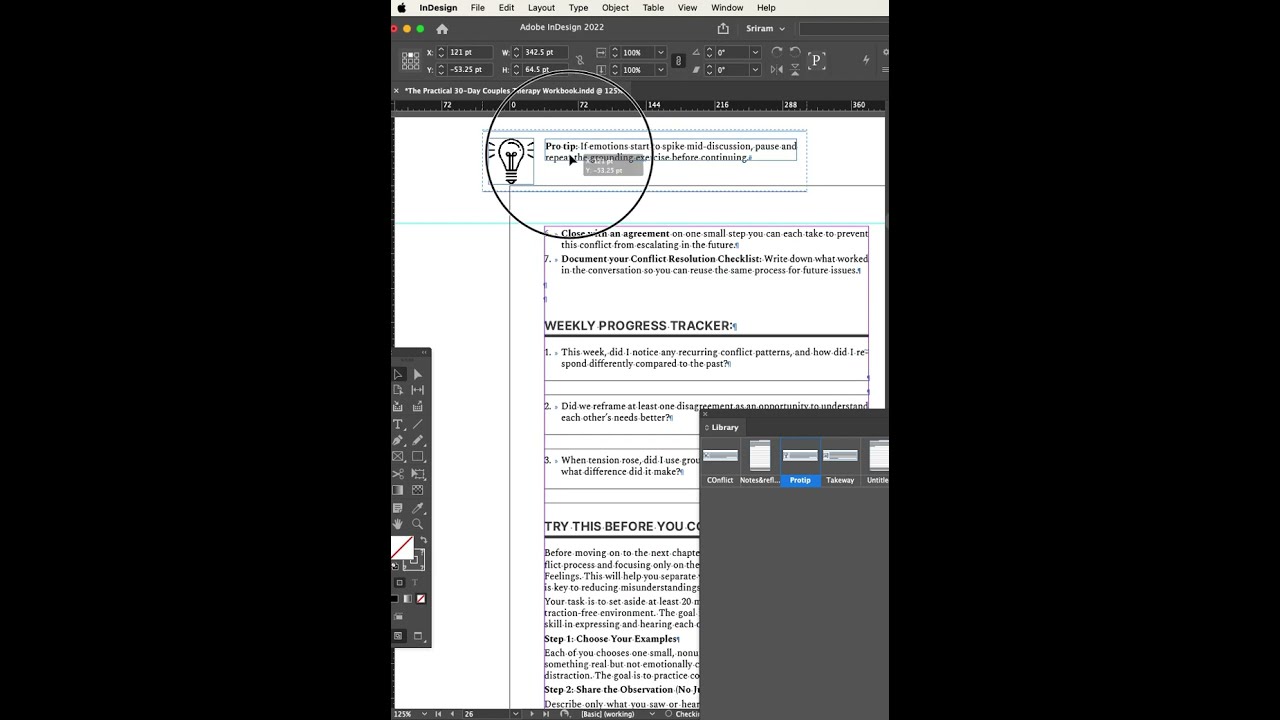Screen dimensions: 1280x720
Task: Select the Gradient Swatch tool
Action: [x=398, y=490]
